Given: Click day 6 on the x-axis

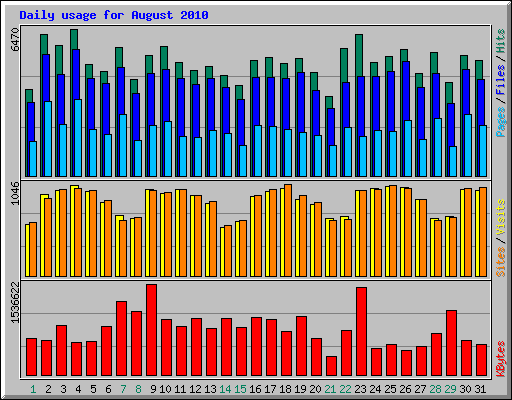Looking at the screenshot, I should 108,389.
